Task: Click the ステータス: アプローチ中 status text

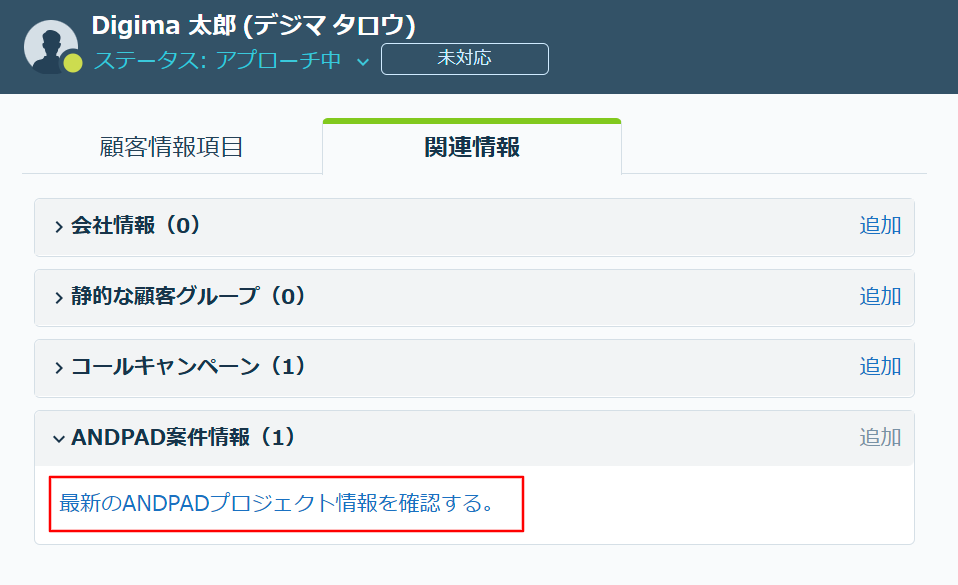Action: tap(218, 61)
